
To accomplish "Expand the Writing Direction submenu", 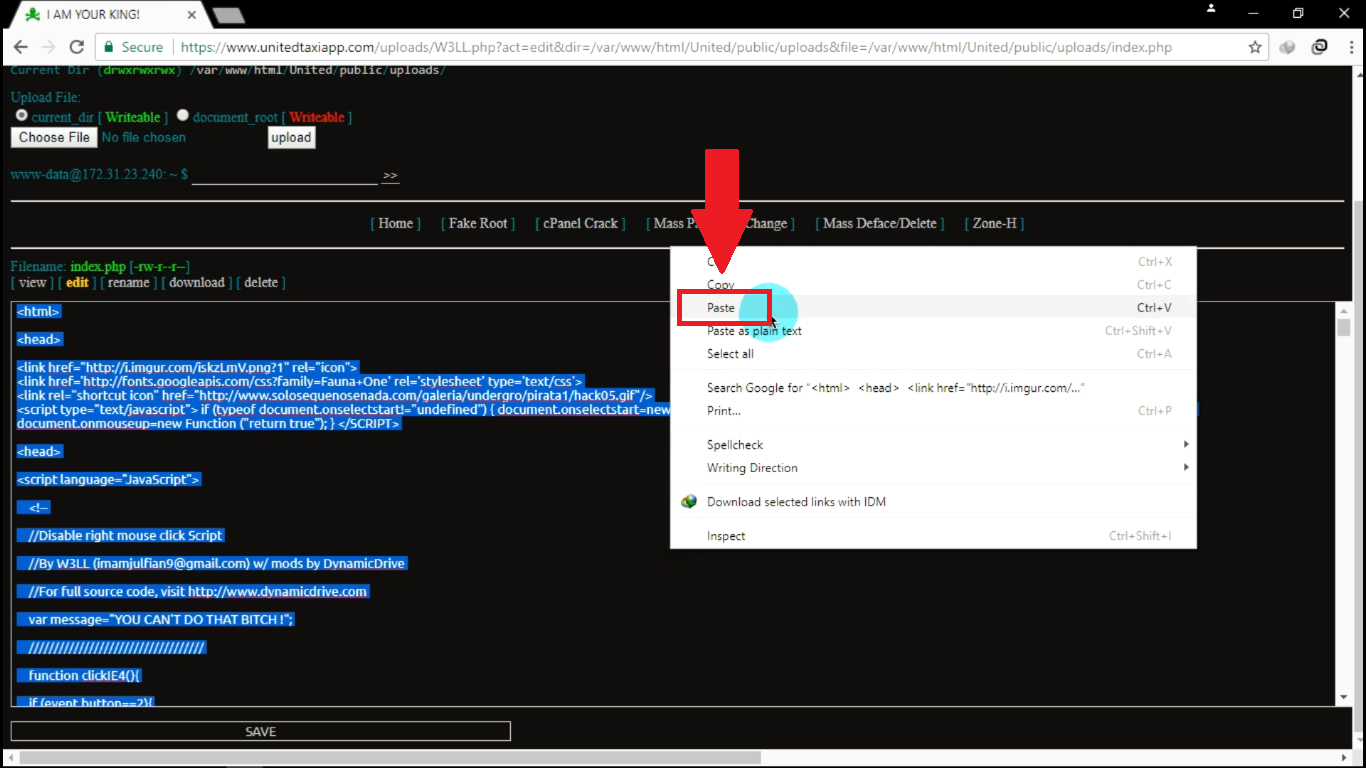I will [x=752, y=467].
